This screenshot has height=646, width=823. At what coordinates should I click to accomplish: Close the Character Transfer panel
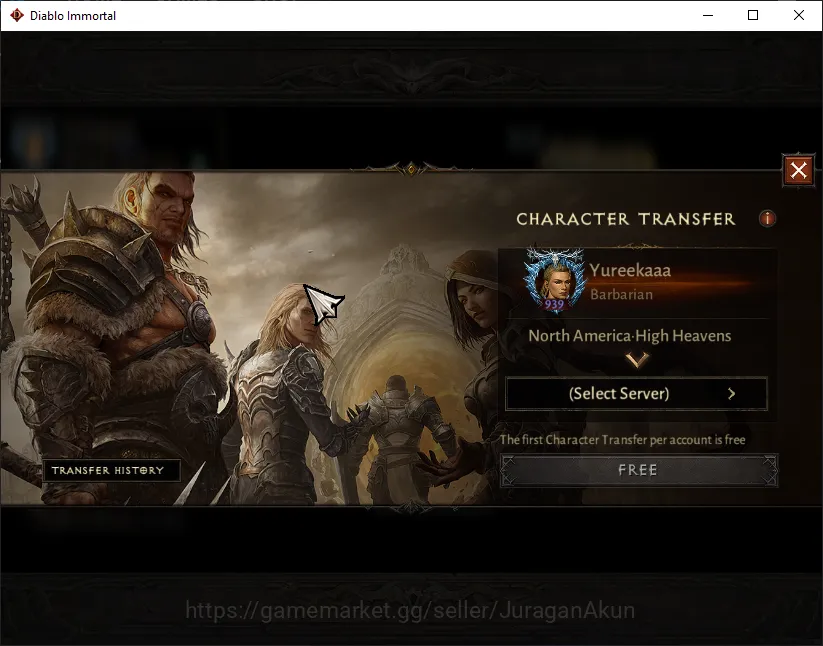coord(798,170)
